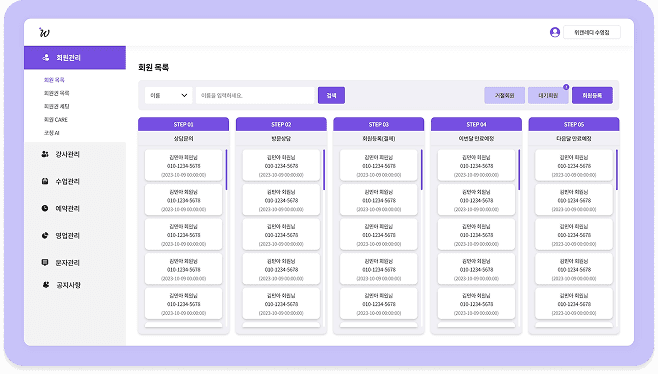Screen dimensions: 658x374
Task: Open the user profile avatar icon
Action: tap(555, 32)
